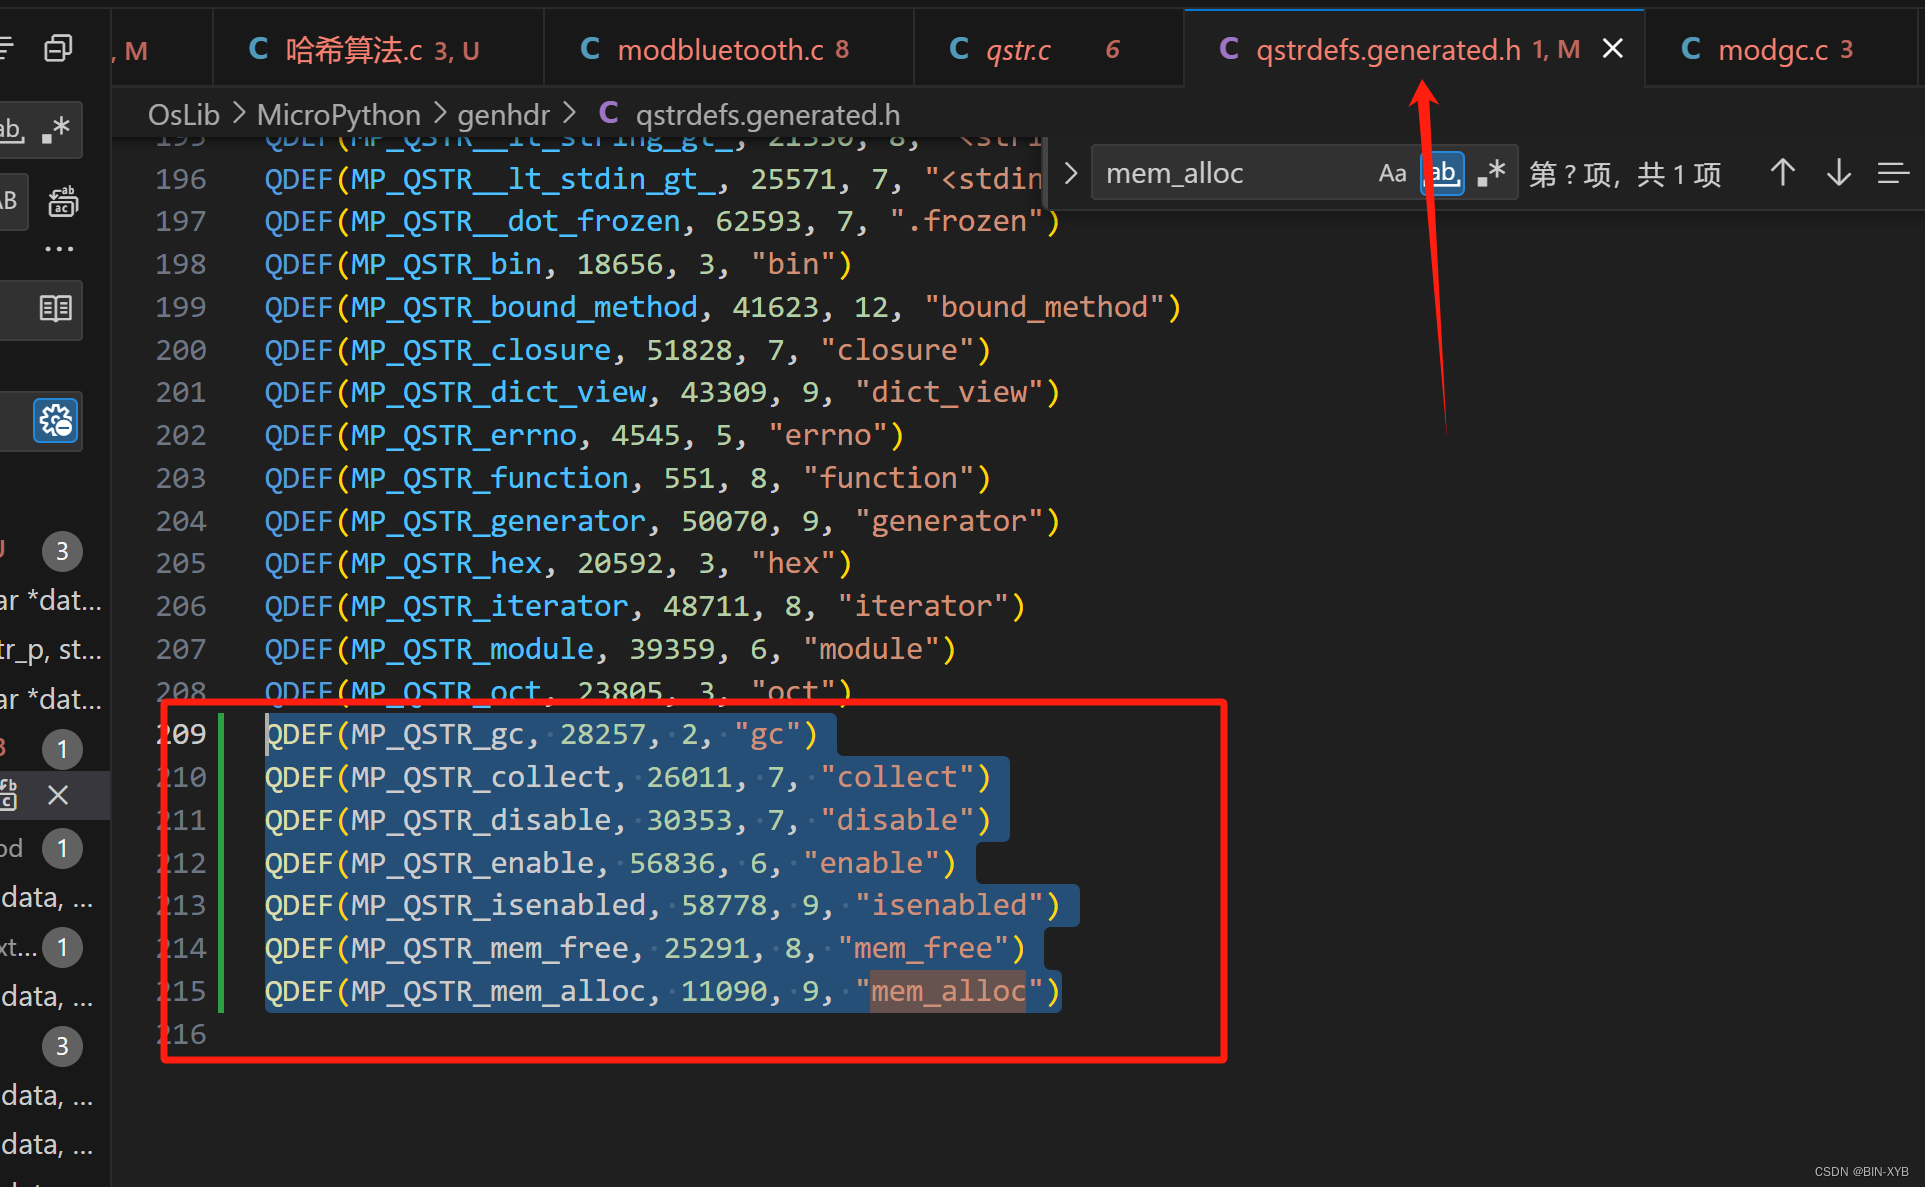Expand replace field chevron in find widget

(1070, 174)
